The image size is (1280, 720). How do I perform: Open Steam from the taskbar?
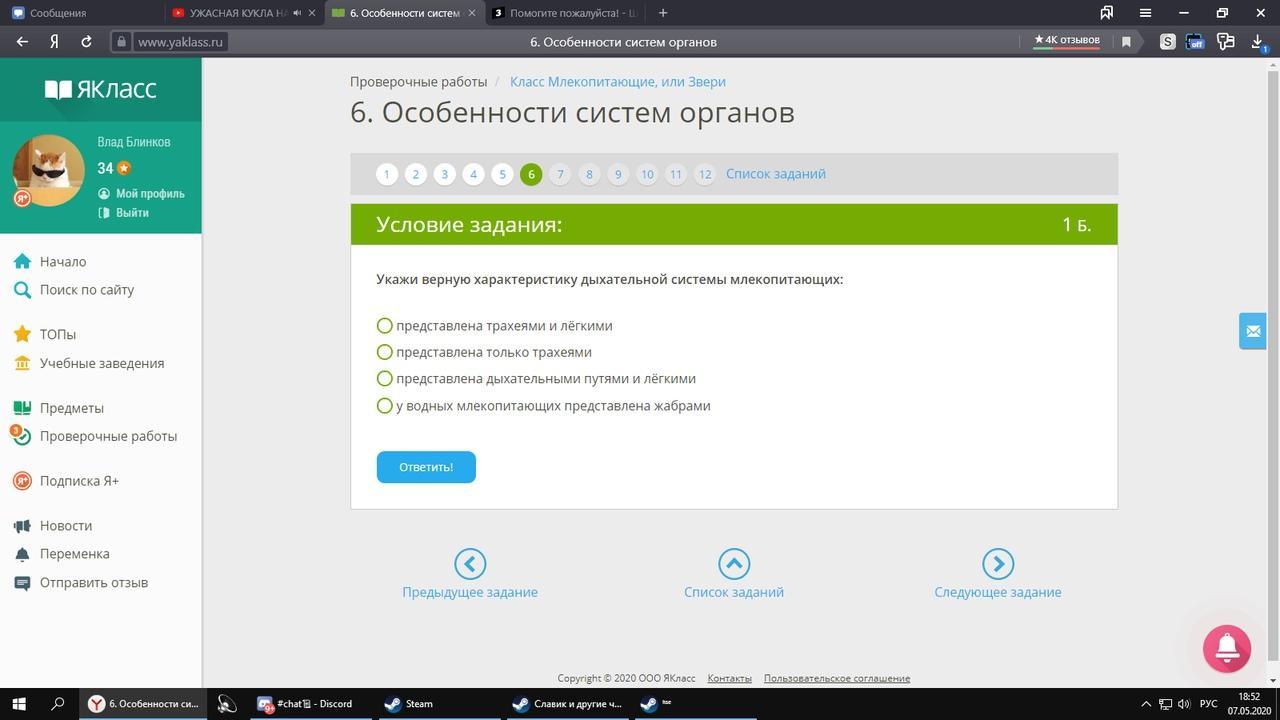click(x=409, y=703)
